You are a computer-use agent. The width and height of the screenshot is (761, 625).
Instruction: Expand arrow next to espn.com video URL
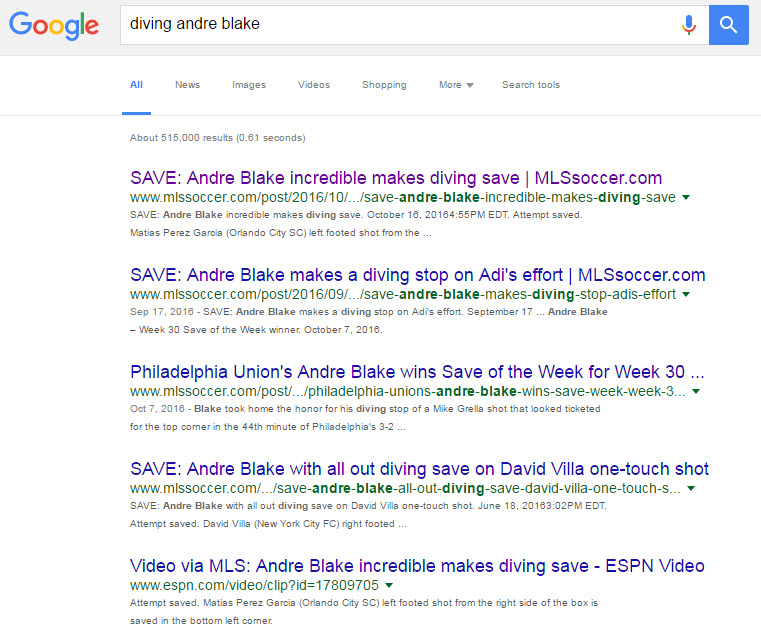[389, 586]
